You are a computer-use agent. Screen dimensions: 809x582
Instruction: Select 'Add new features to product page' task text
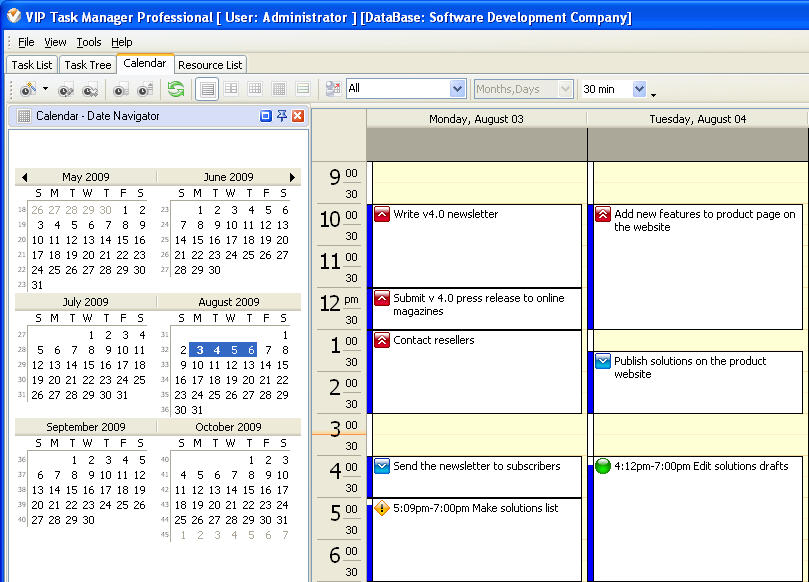point(705,220)
